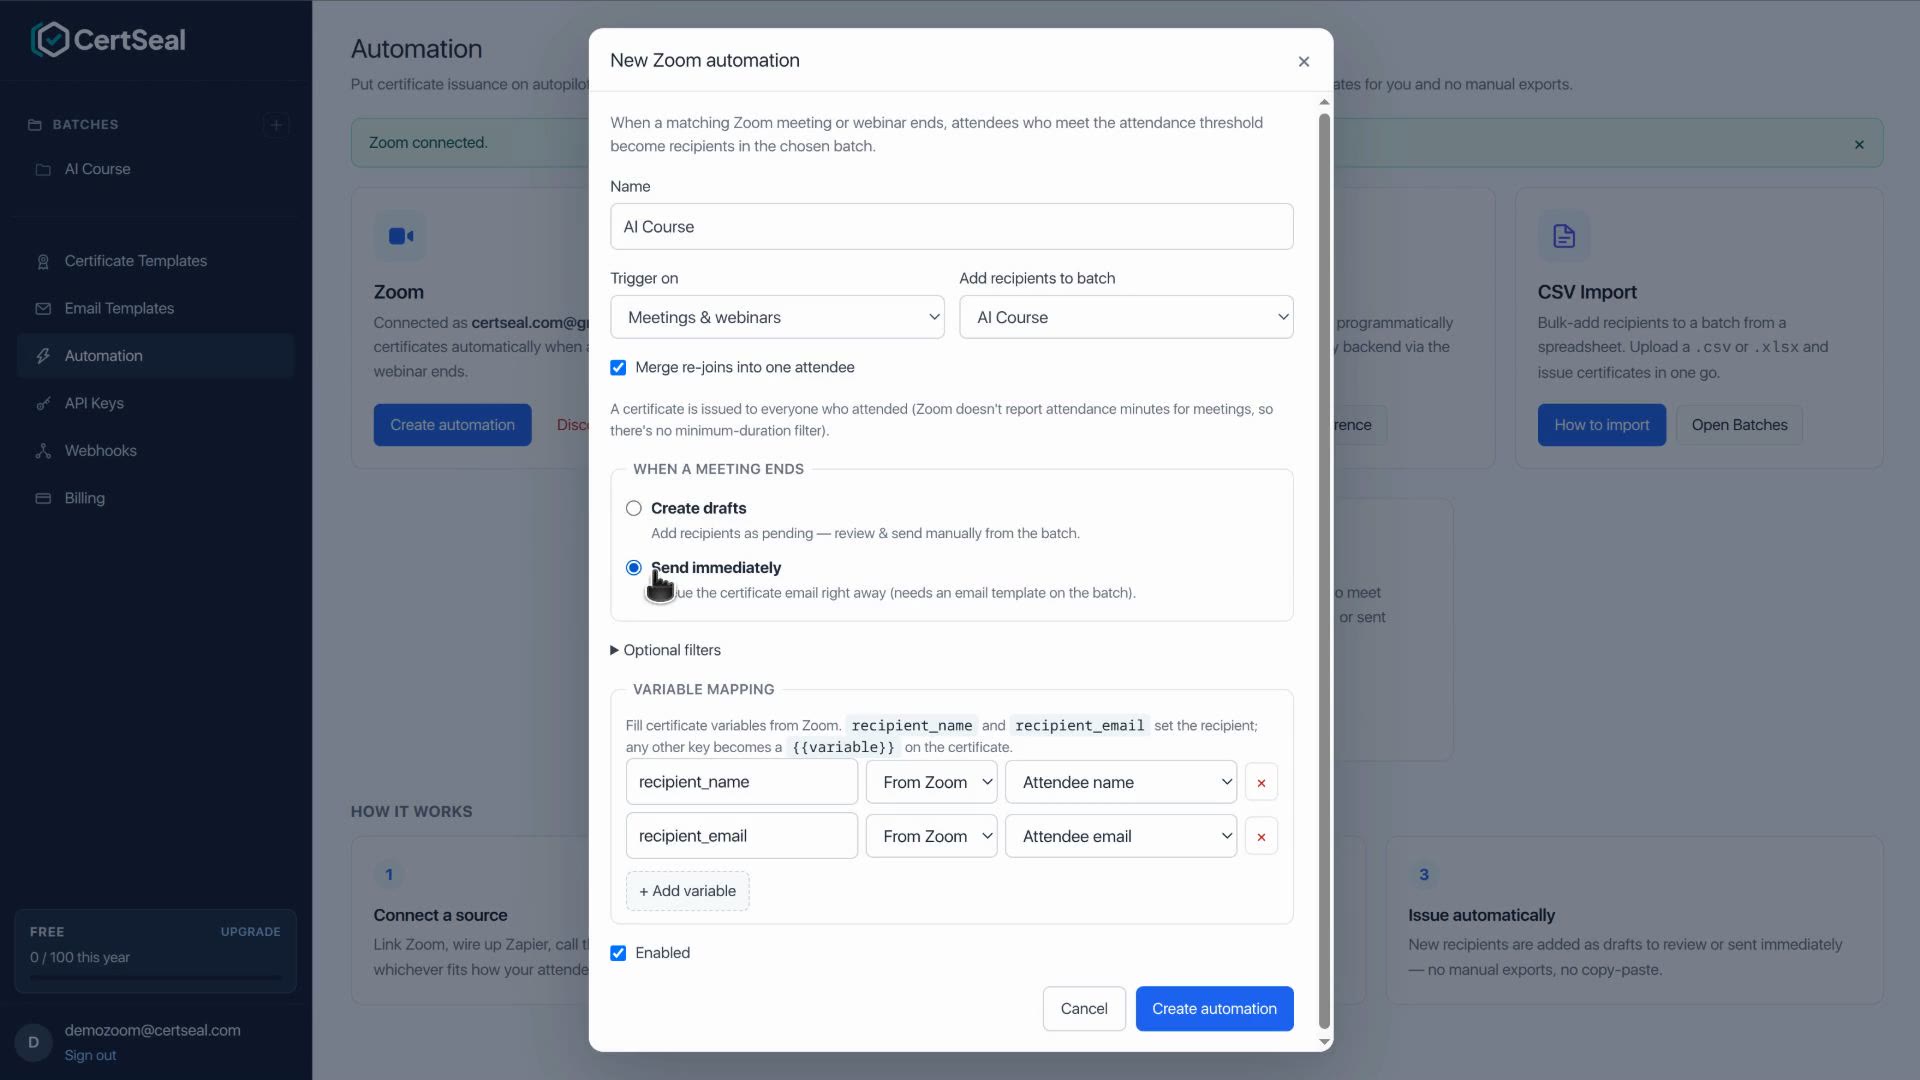Click step 3 badge in How it works
Viewport: 1920px width, 1080px height.
[x=1424, y=875]
